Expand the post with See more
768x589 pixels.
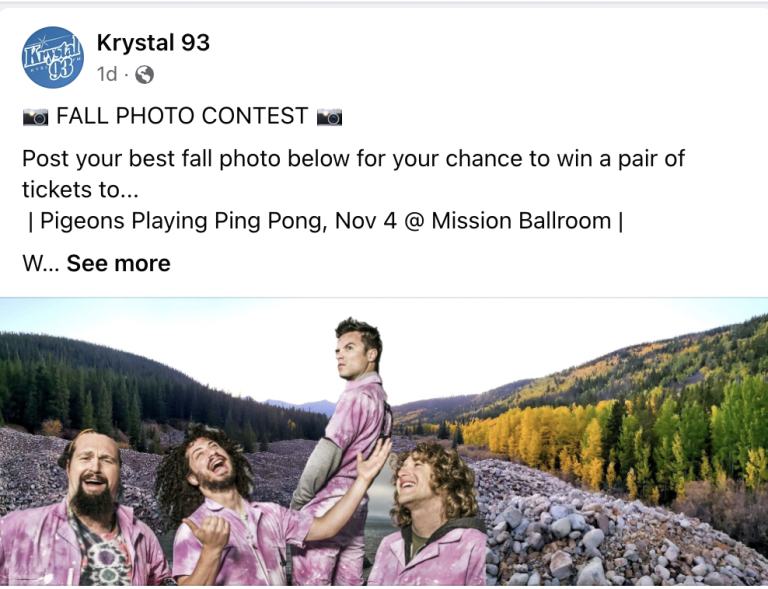tap(119, 263)
